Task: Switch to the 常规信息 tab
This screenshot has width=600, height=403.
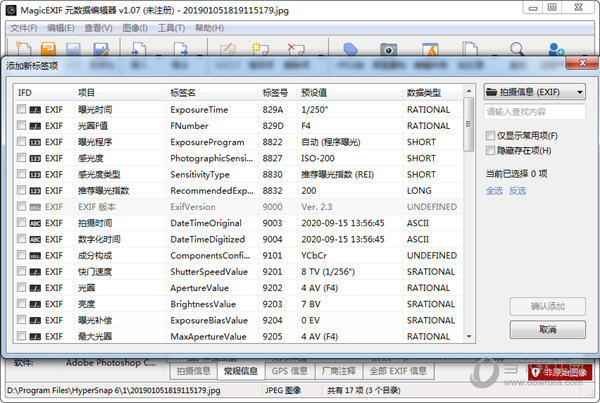Action: tap(241, 371)
